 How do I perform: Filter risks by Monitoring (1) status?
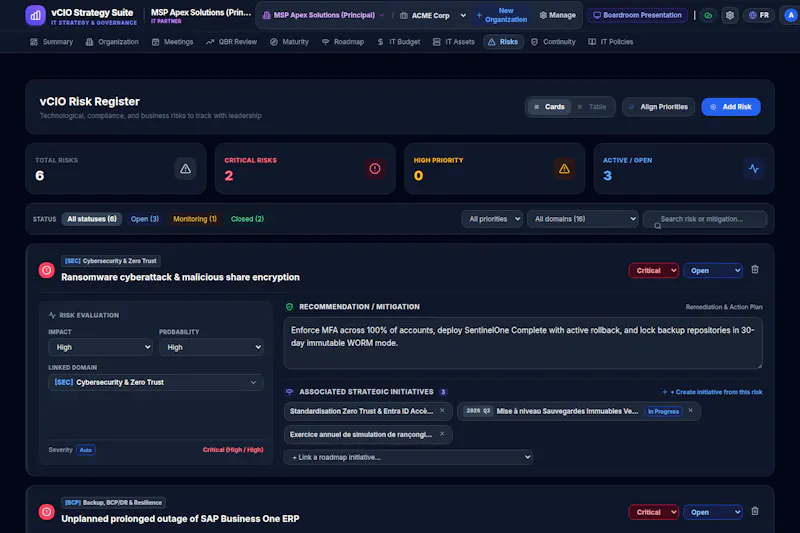point(195,219)
